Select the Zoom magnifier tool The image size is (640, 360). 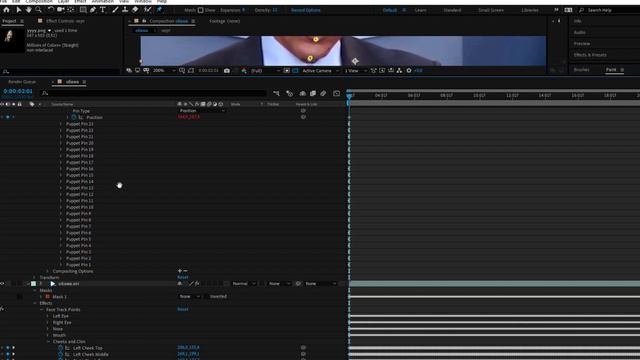[39, 10]
